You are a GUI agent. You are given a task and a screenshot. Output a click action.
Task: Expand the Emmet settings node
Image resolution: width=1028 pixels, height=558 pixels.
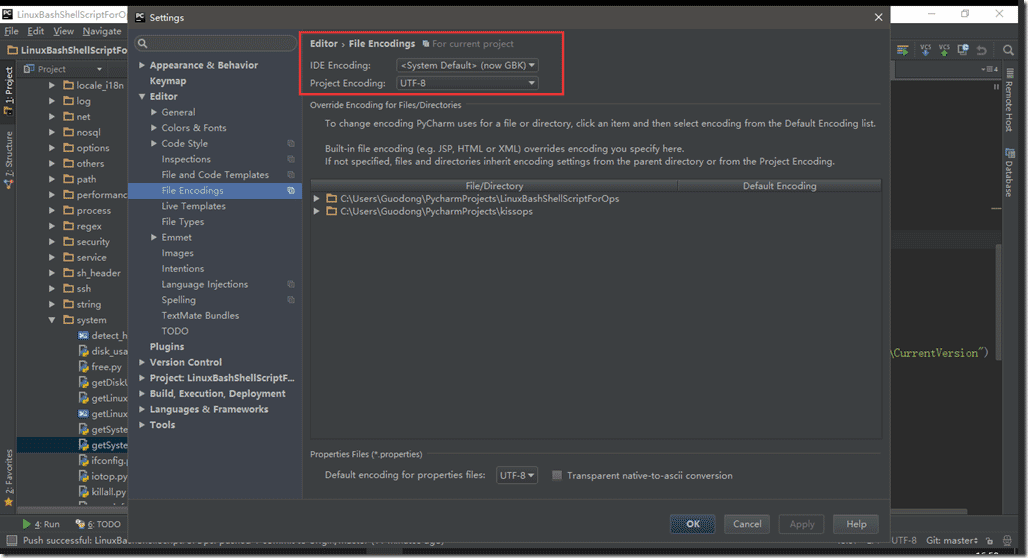tap(154, 237)
